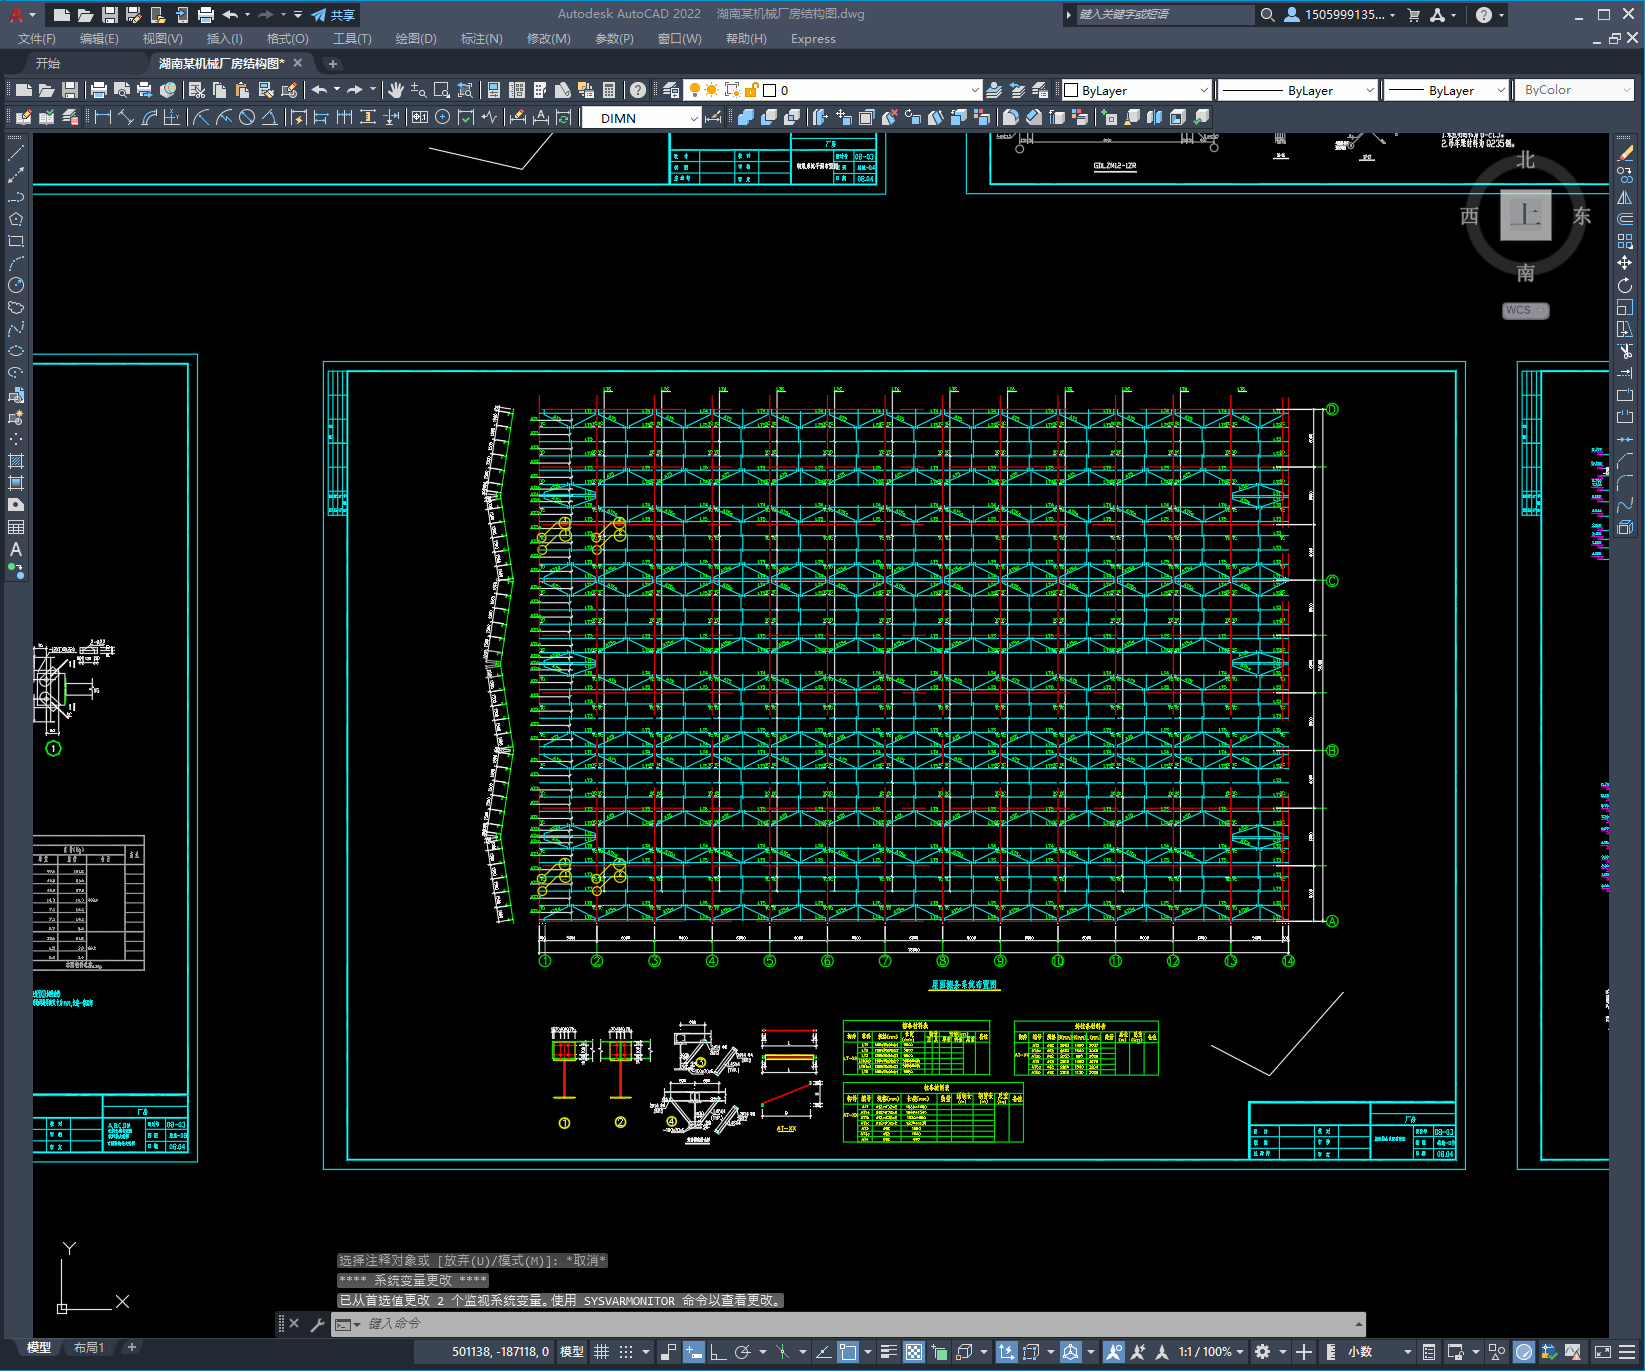Toggle Ortho mode in status bar
This screenshot has height=1371, width=1645.
coord(717,1352)
